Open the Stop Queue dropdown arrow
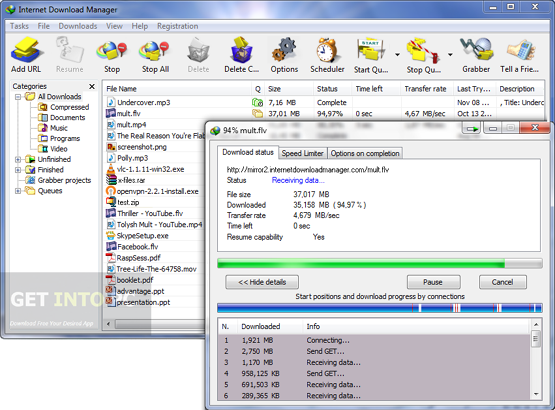The width and height of the screenshot is (555, 410). pyautogui.click(x=450, y=55)
